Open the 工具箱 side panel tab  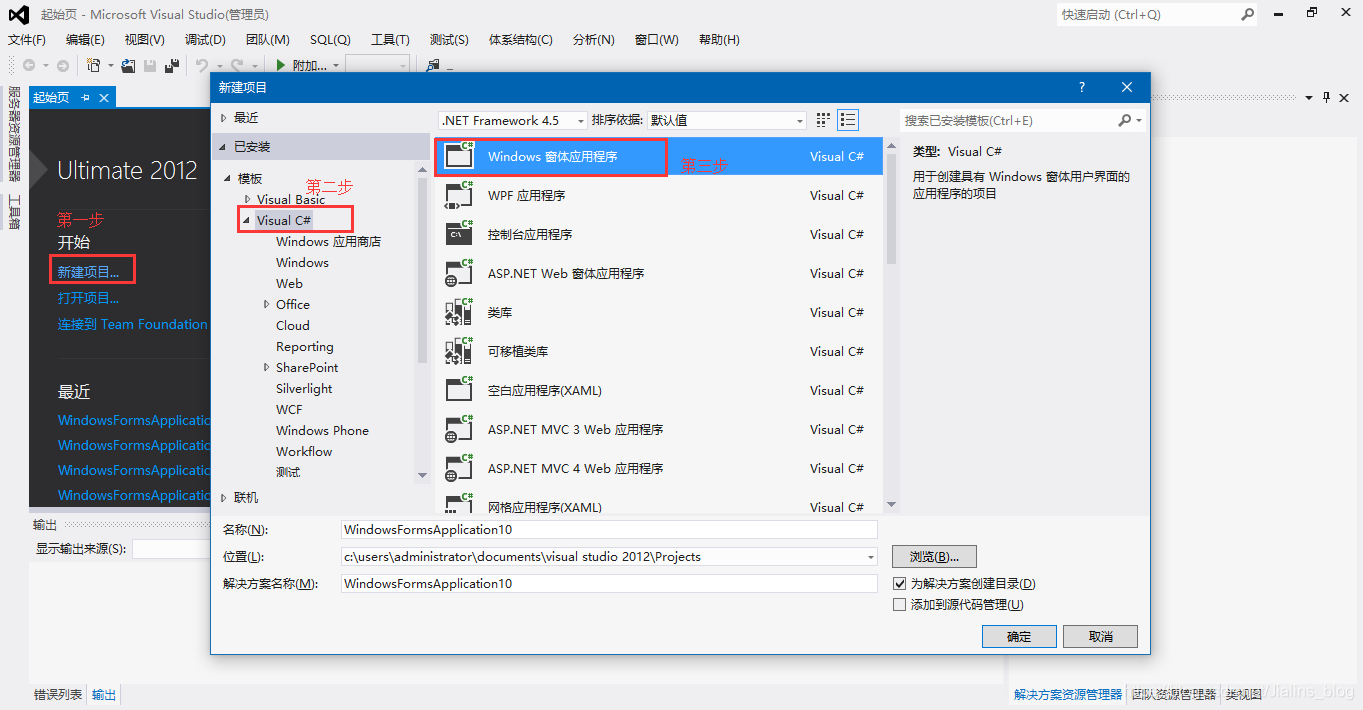tap(14, 211)
